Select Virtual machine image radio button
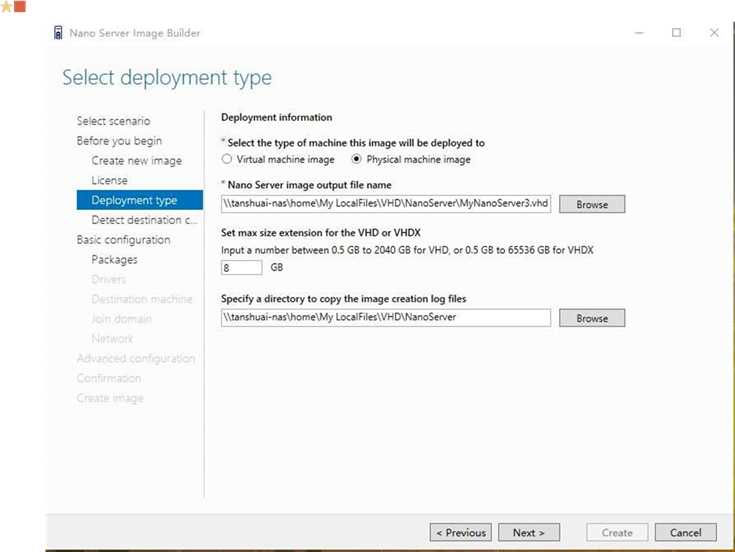 [227, 159]
